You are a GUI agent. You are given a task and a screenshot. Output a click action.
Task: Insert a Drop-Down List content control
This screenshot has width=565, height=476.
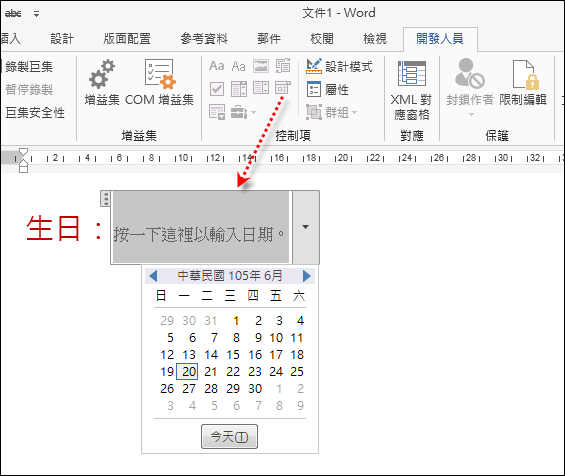261,88
